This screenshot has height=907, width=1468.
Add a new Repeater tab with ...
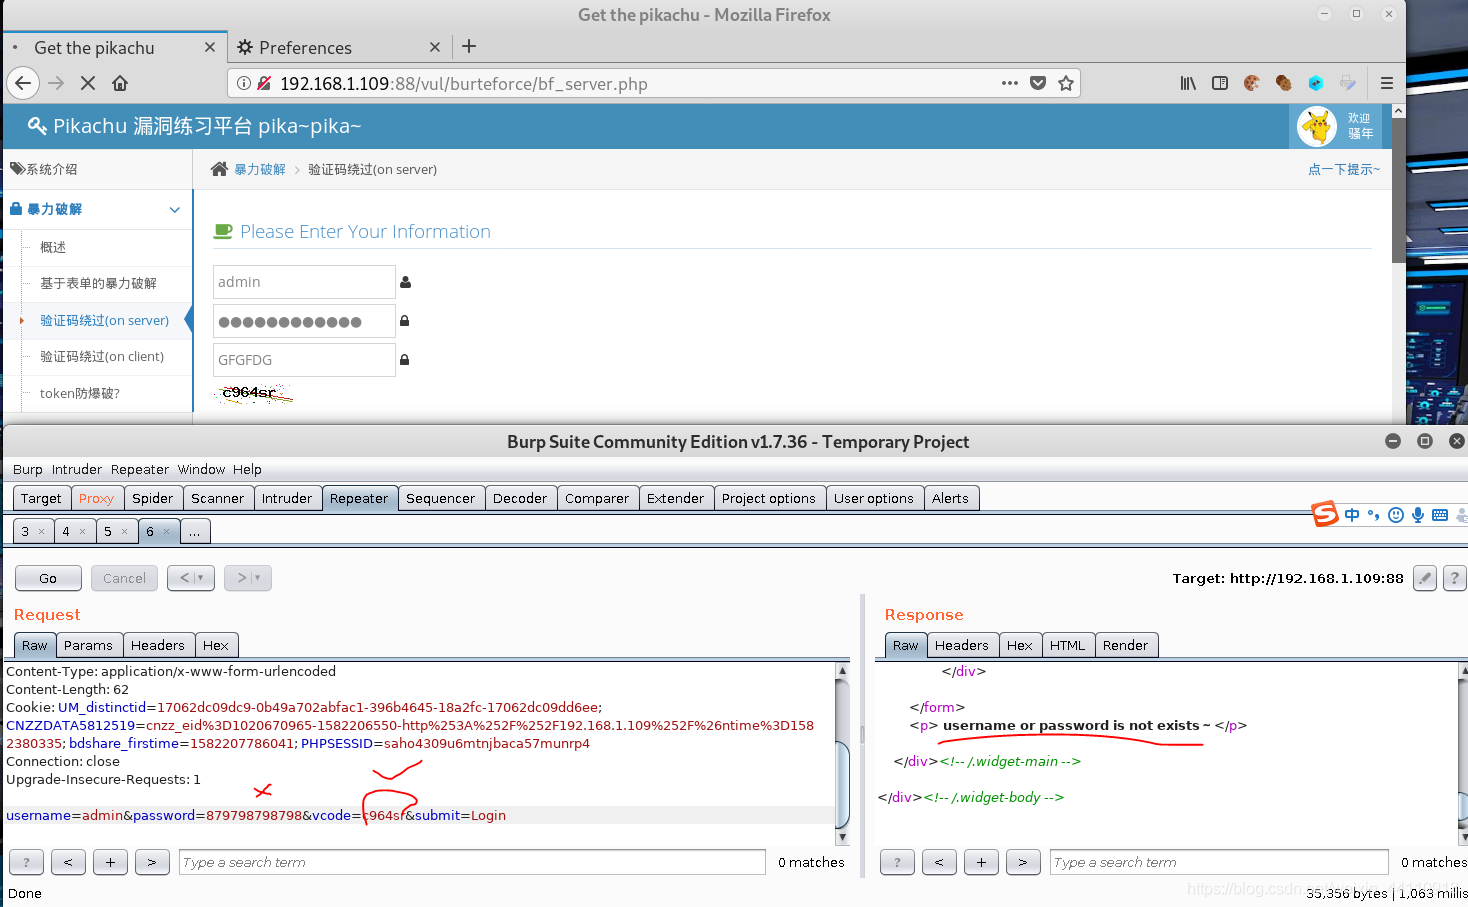[x=195, y=531]
